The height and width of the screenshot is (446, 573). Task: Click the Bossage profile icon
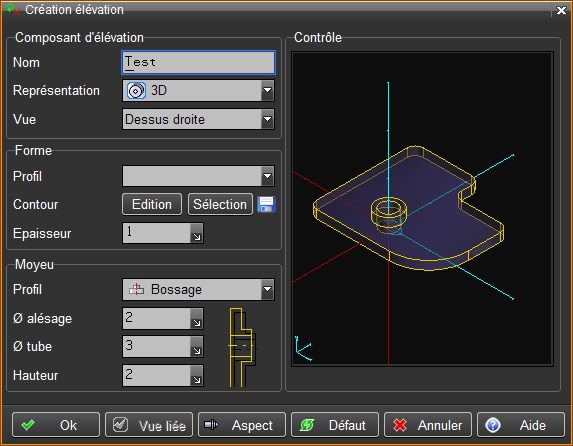pyautogui.click(x=136, y=289)
